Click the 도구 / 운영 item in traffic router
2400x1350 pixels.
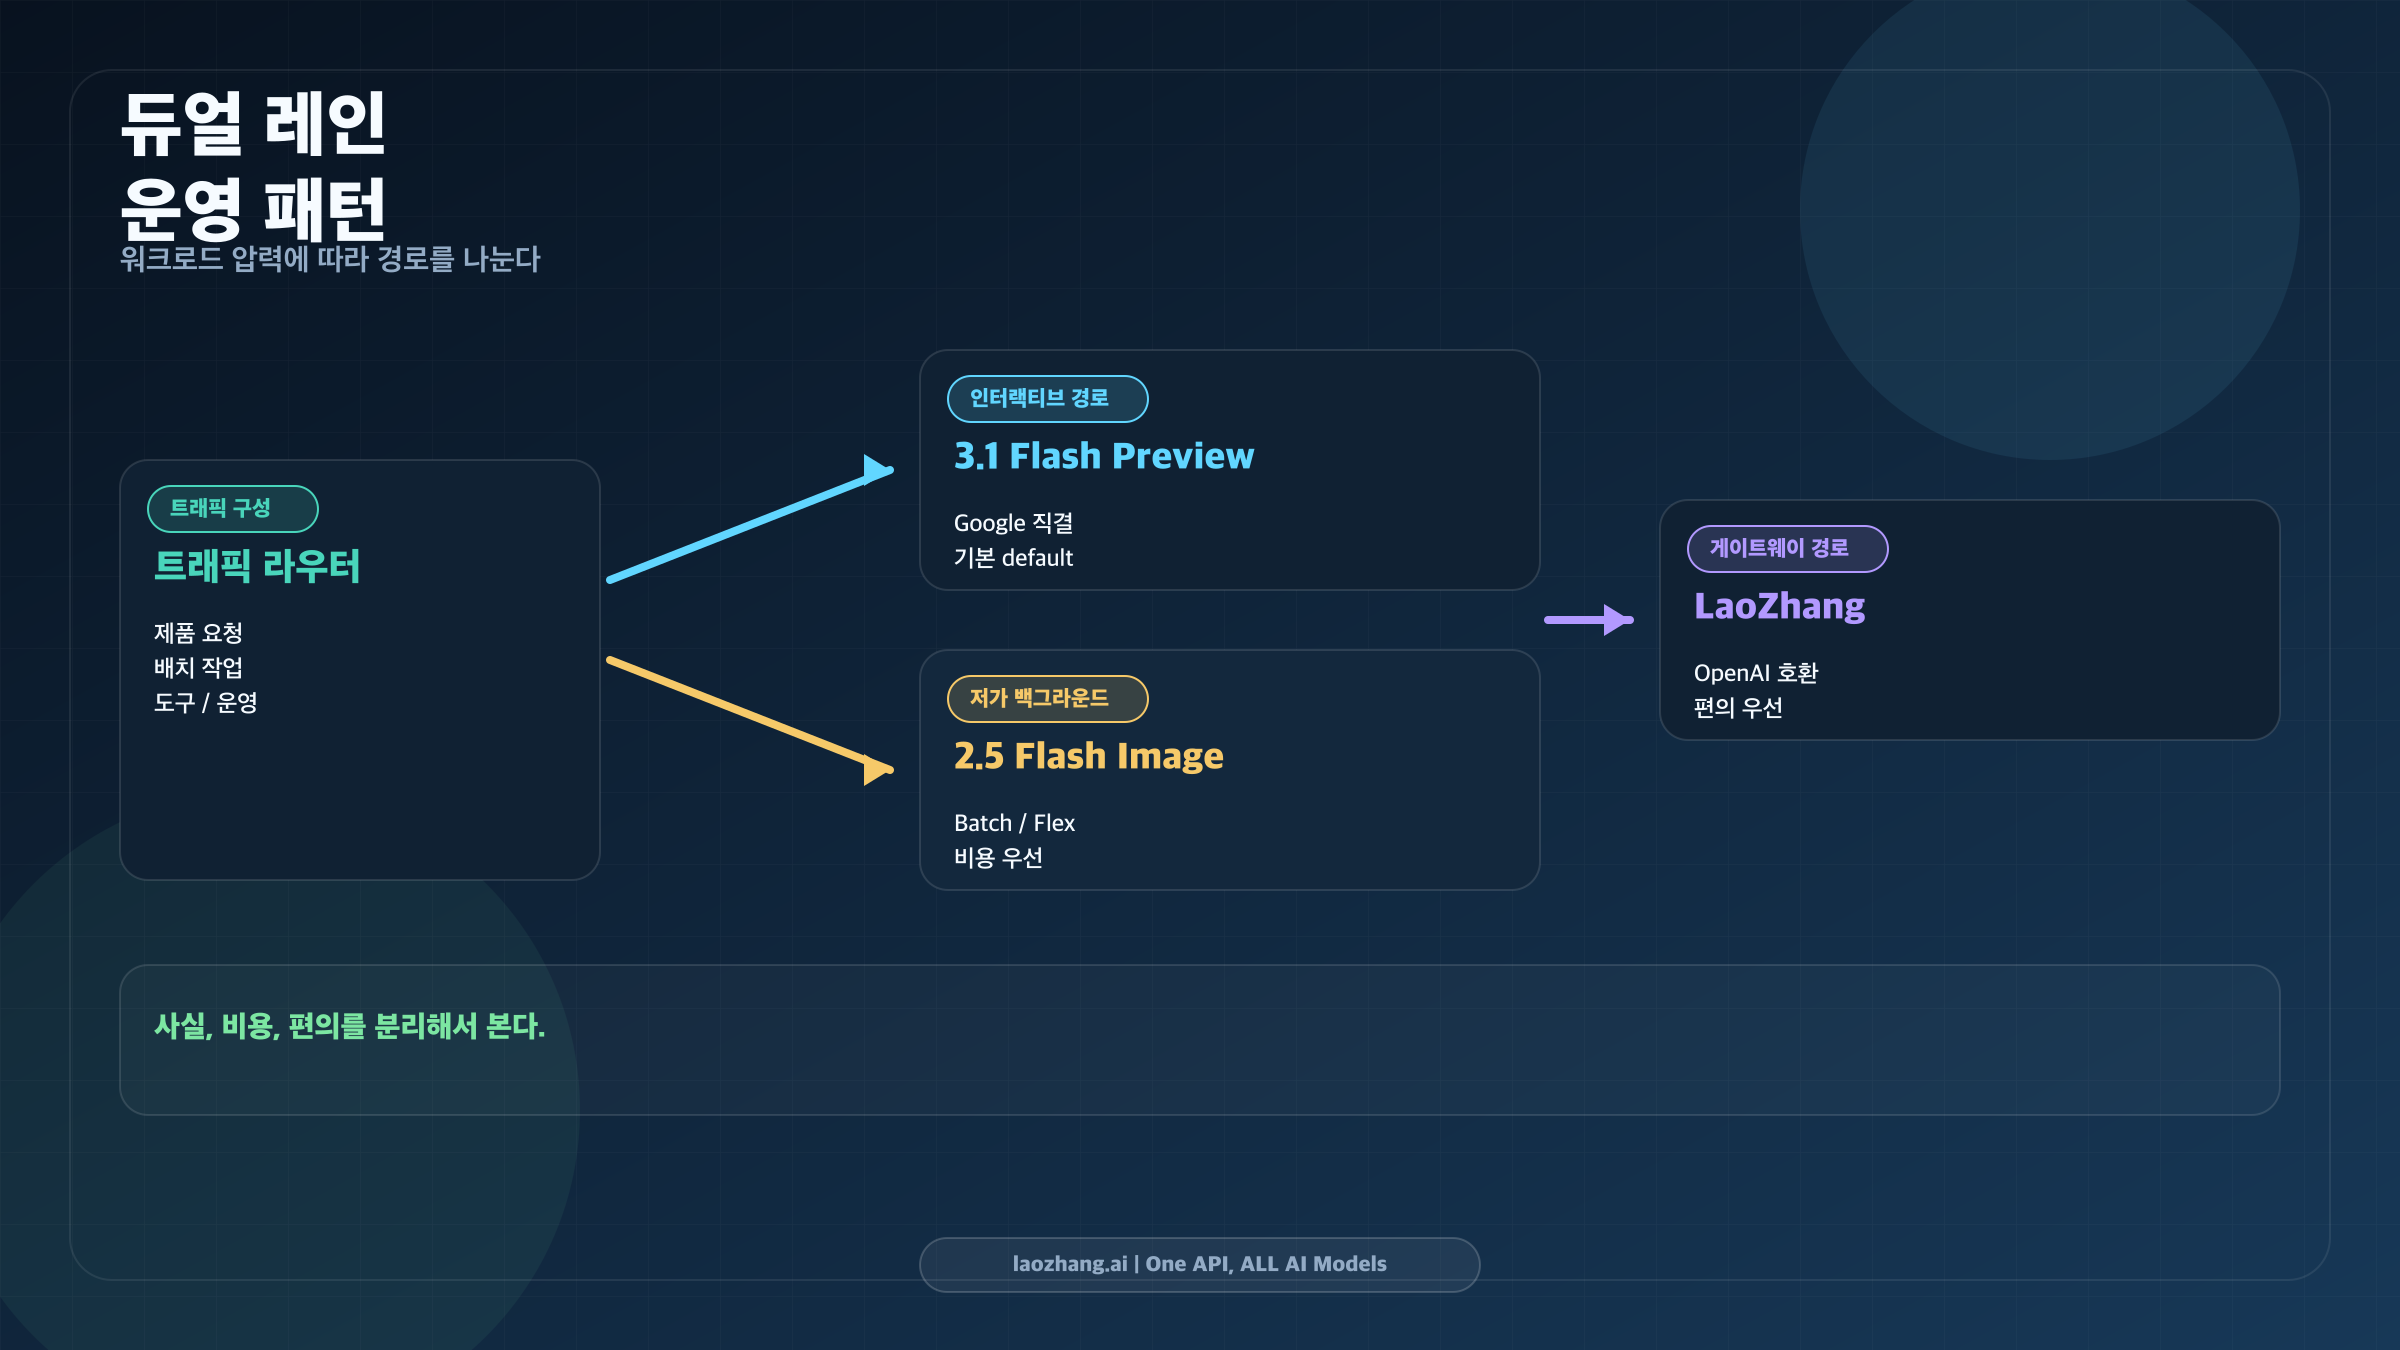(205, 702)
